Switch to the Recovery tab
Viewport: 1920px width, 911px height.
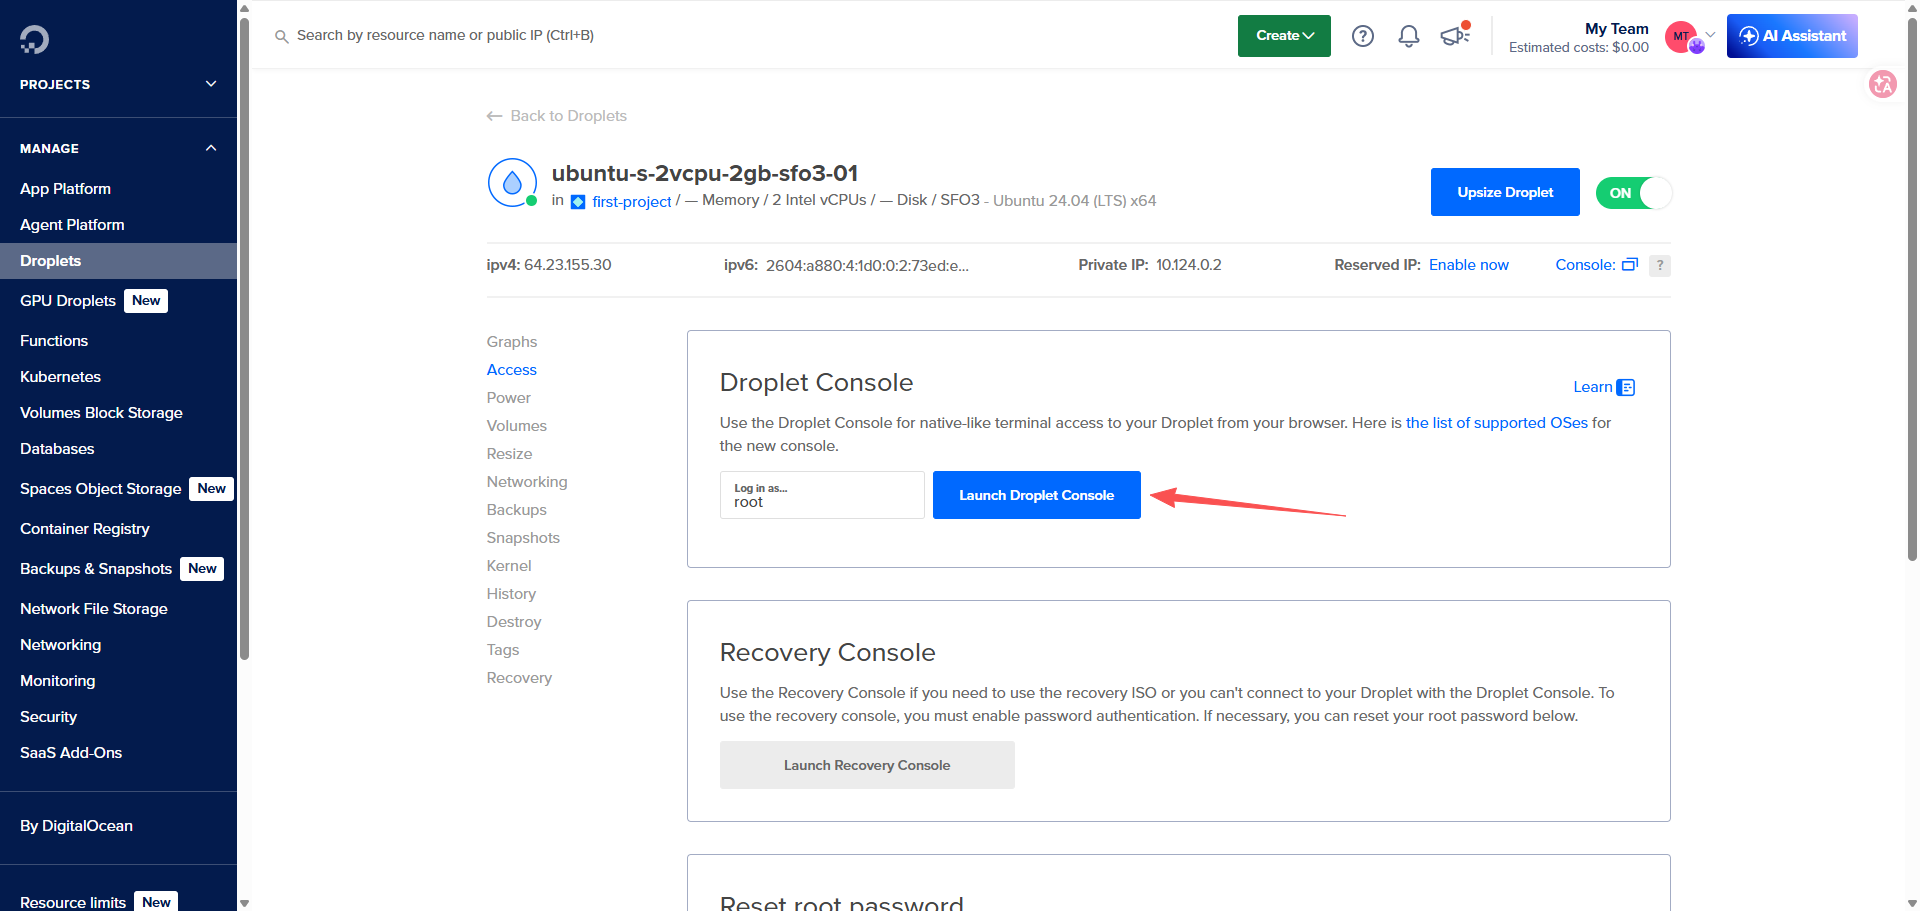pos(519,678)
